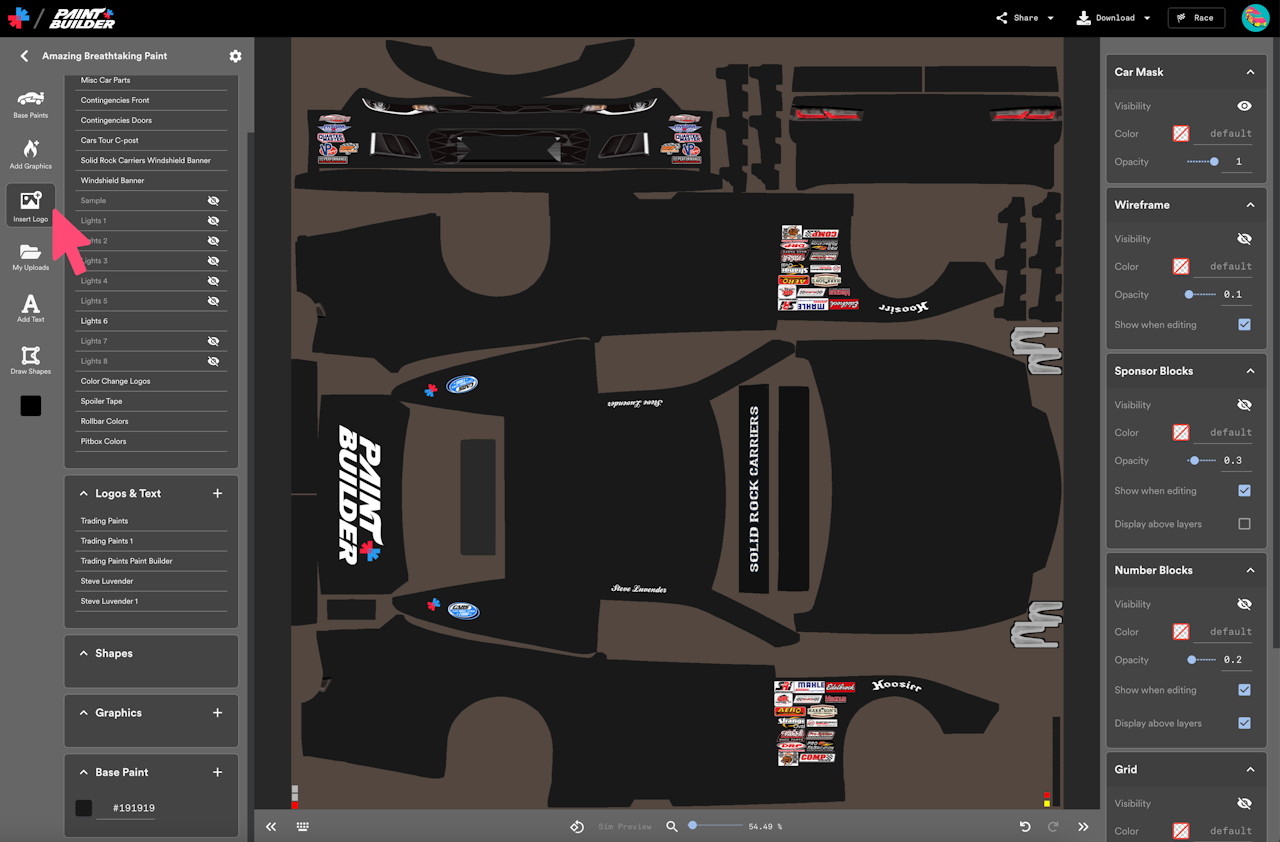Collapse the Car Mask section
Viewport: 1280px width, 842px height.
coord(1250,72)
